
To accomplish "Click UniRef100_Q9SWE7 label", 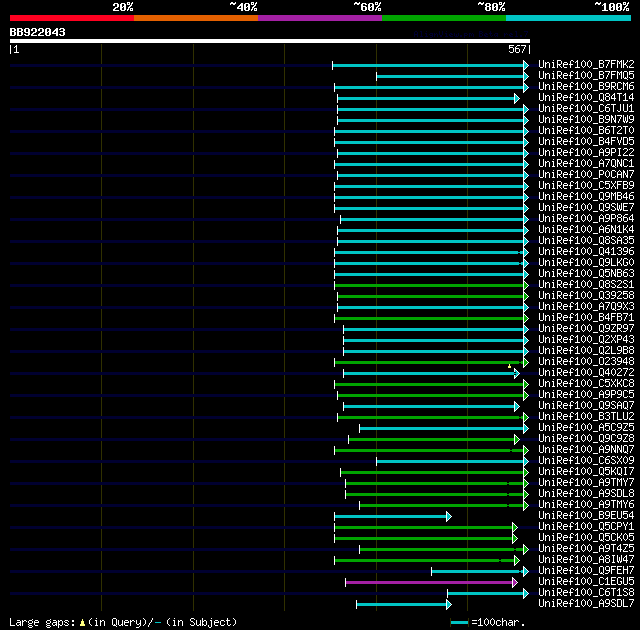I will click(586, 208).
